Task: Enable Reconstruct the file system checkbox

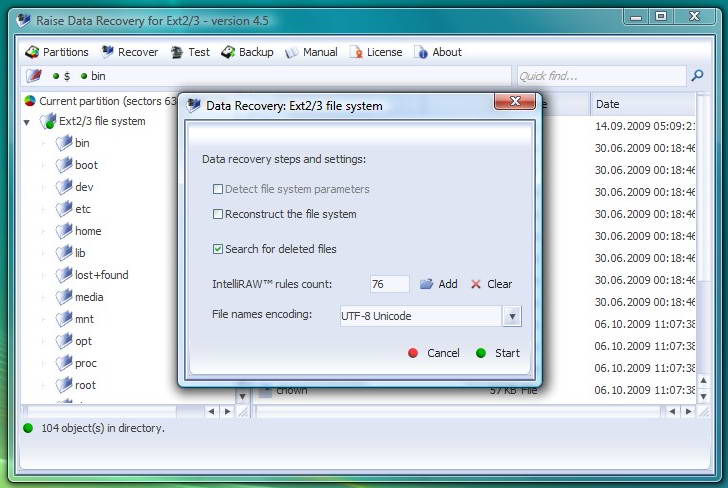Action: click(218, 214)
